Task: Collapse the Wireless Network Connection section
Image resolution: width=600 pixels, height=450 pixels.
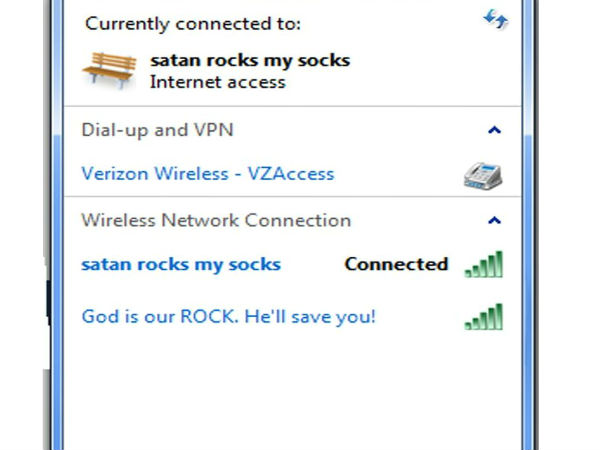Action: 494,220
